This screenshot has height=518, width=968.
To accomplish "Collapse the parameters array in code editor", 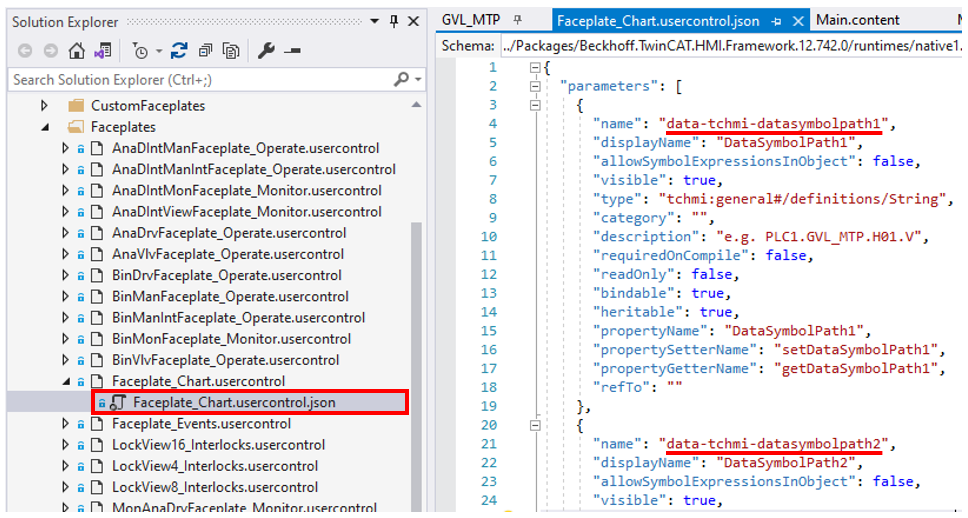I will 535,87.
